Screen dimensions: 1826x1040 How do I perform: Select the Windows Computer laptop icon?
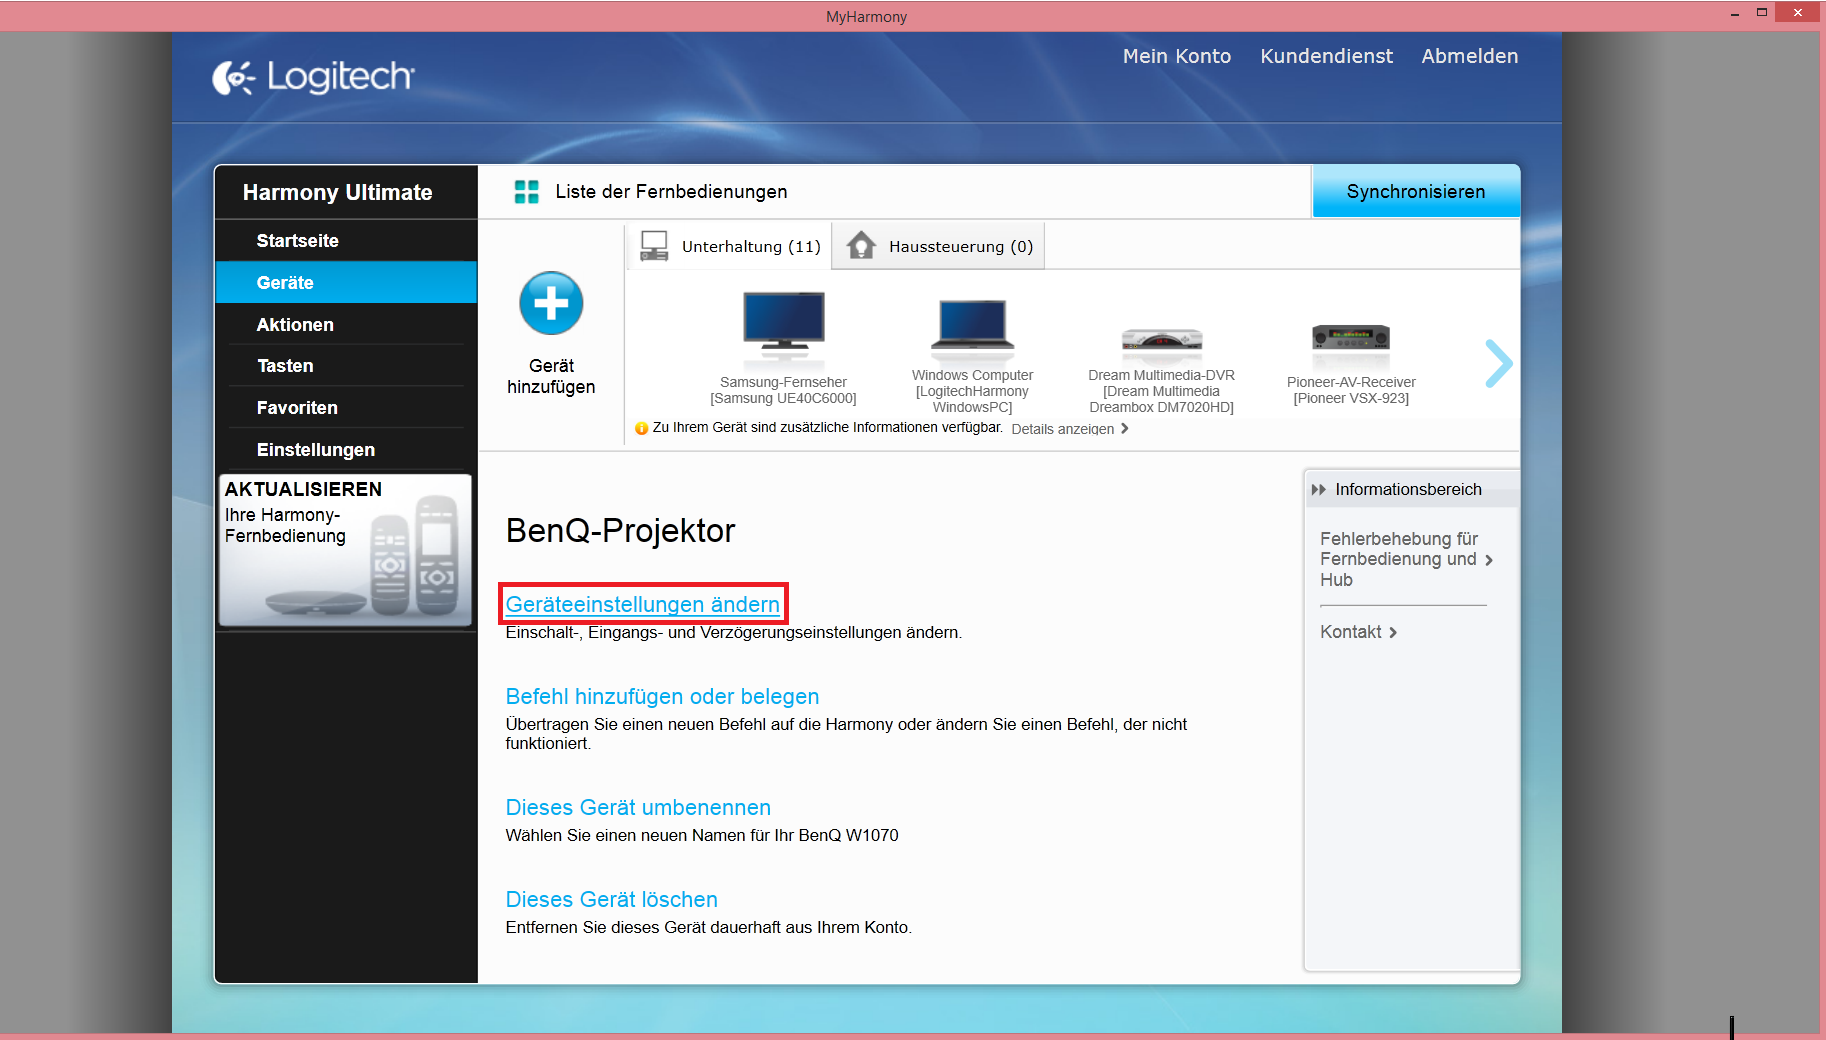[x=972, y=324]
